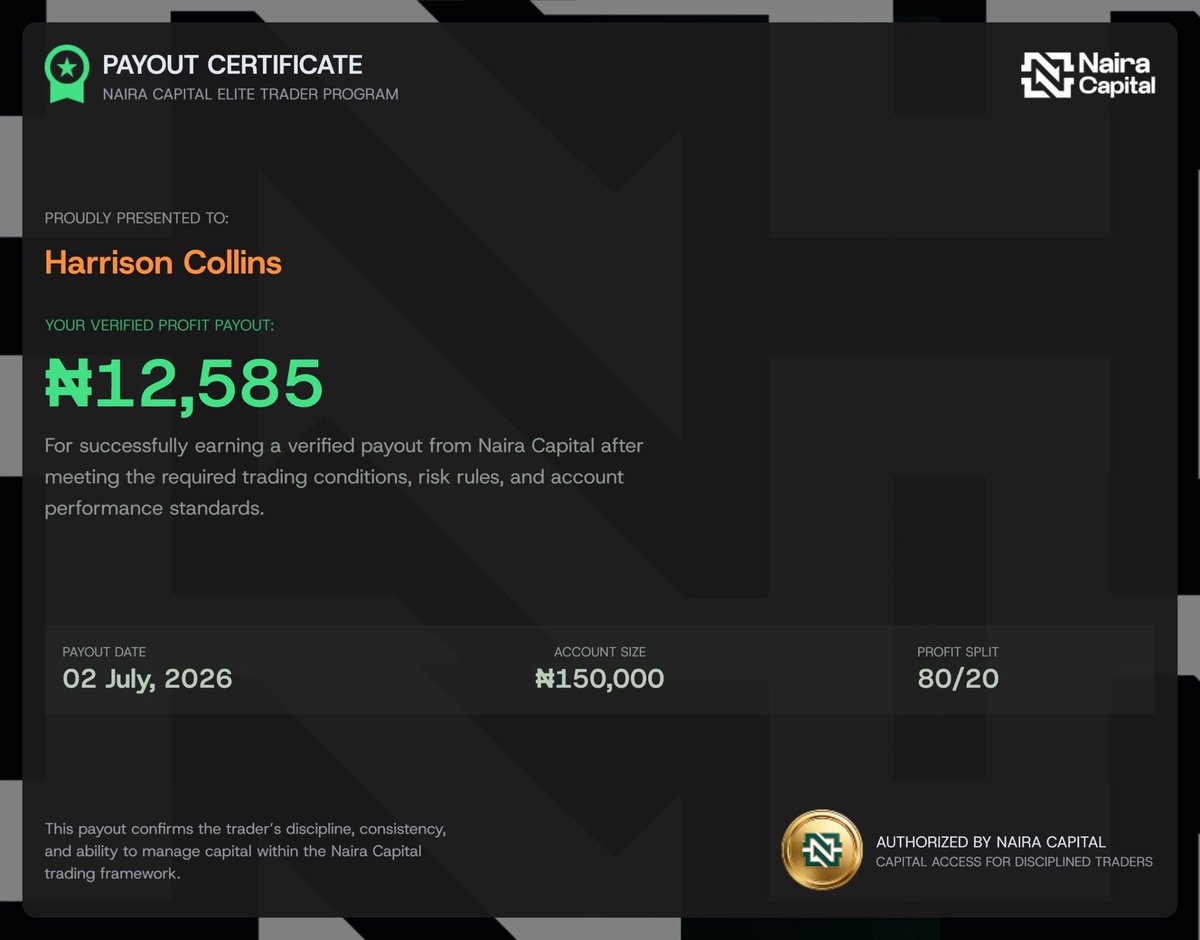Select the ₦150,000 account size value
The width and height of the screenshot is (1200, 940).
600,679
